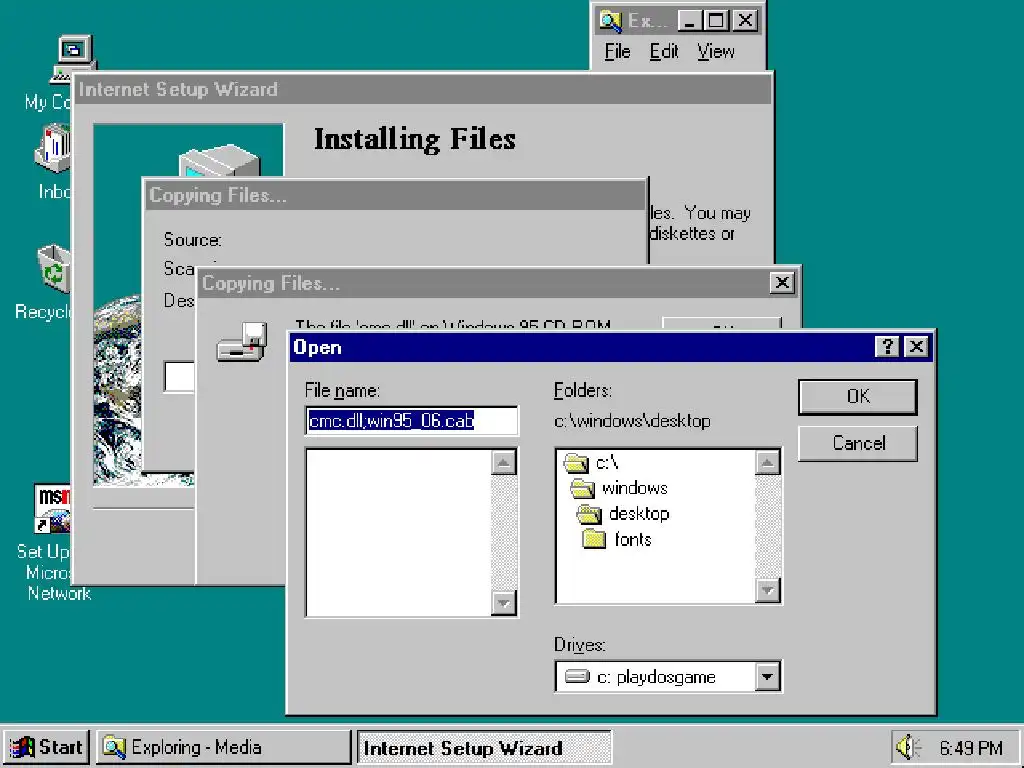Click the Drives combo box showing c: playdosgame

tap(667, 677)
